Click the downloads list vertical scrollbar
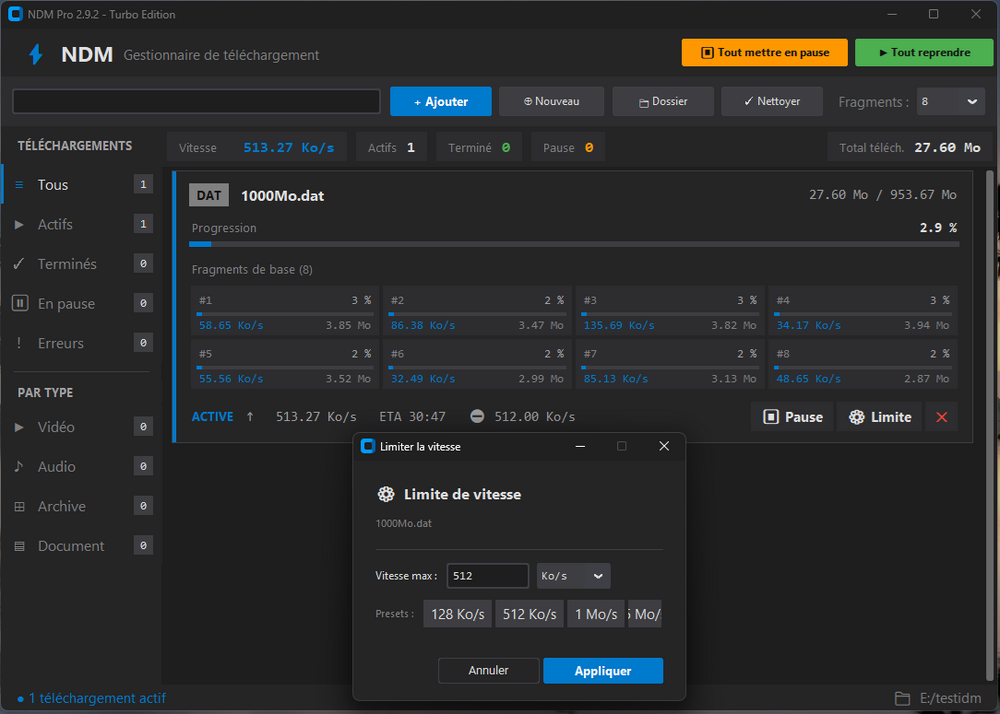The width and height of the screenshot is (1000, 714). pos(990,426)
